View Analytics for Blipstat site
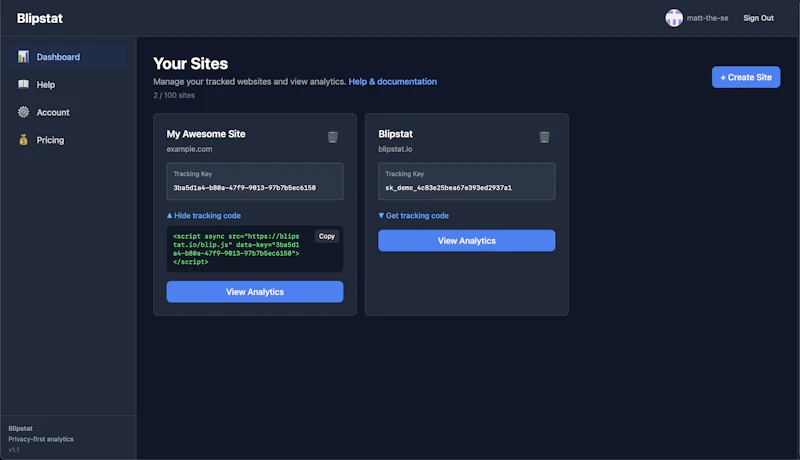The width and height of the screenshot is (800, 460). tap(466, 241)
